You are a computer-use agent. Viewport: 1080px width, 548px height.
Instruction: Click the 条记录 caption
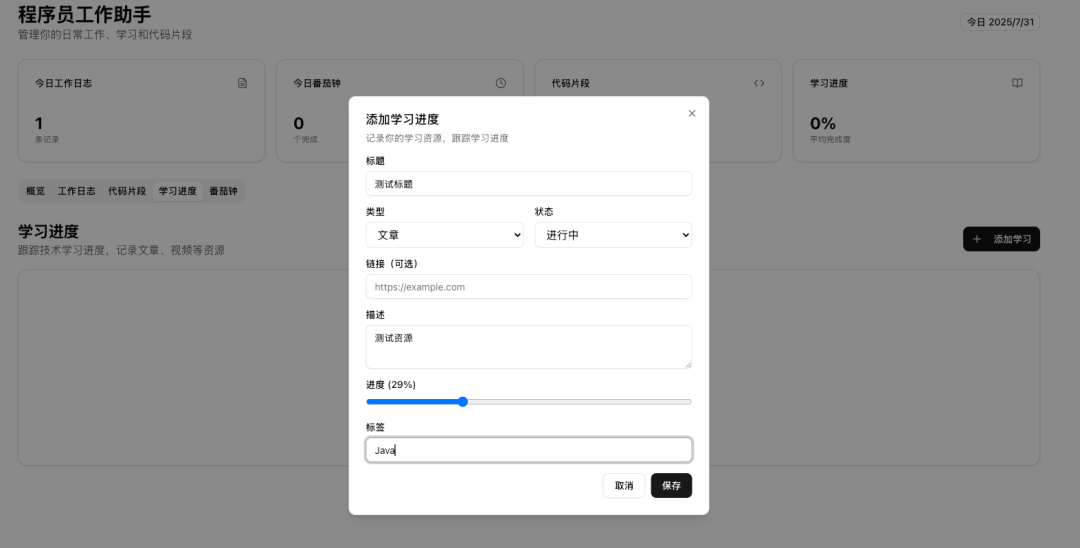click(x=47, y=139)
